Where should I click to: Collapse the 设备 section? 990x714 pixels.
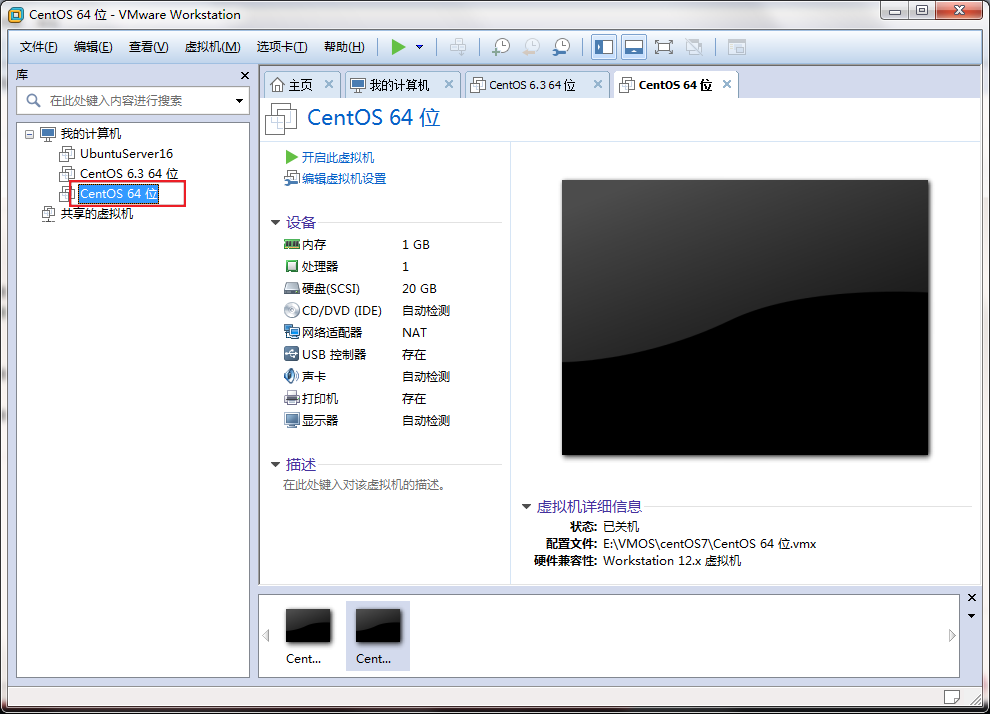[x=275, y=222]
